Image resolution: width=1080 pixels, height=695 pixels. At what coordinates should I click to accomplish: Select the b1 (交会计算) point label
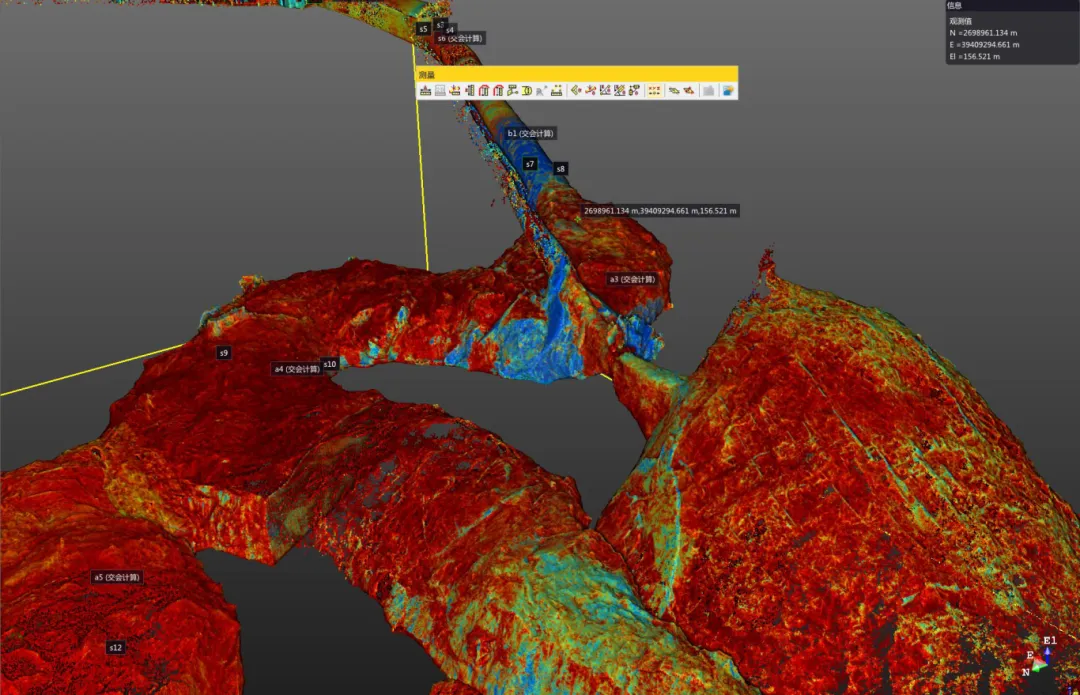530,133
